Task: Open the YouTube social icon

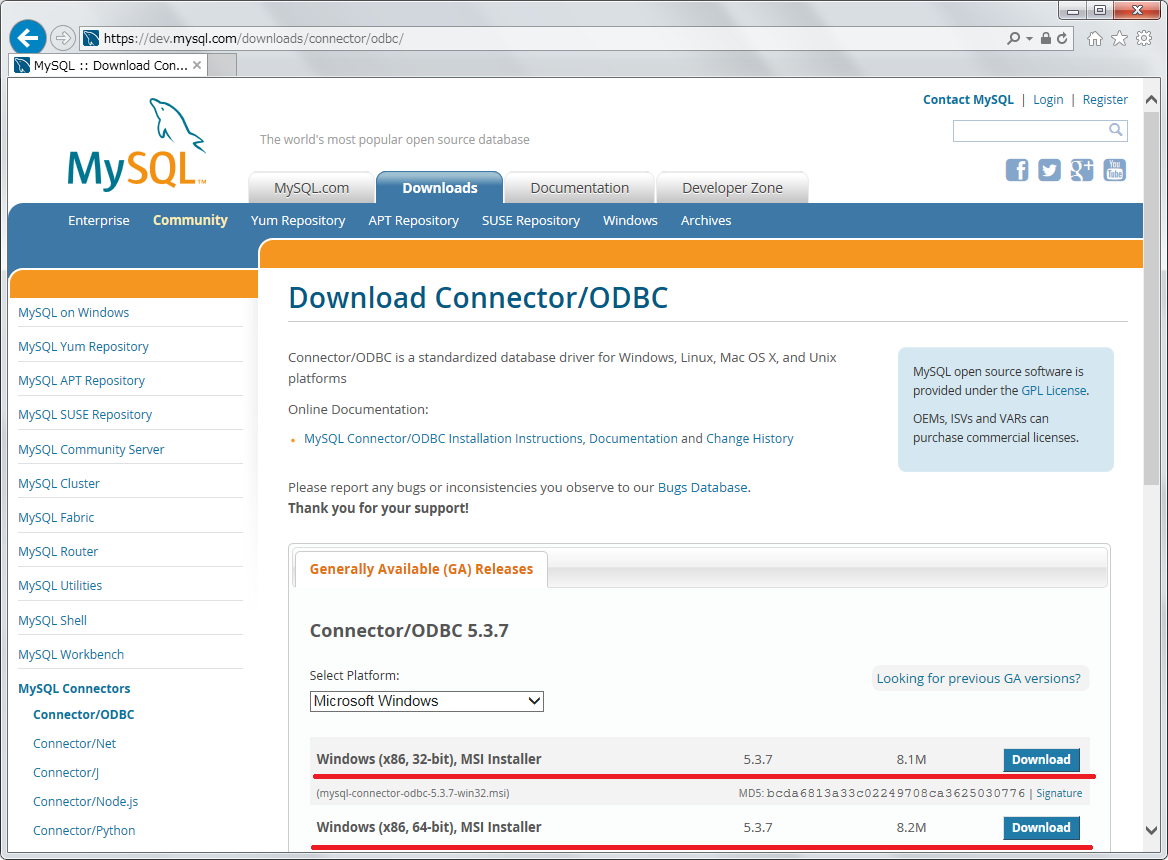Action: pyautogui.click(x=1114, y=170)
